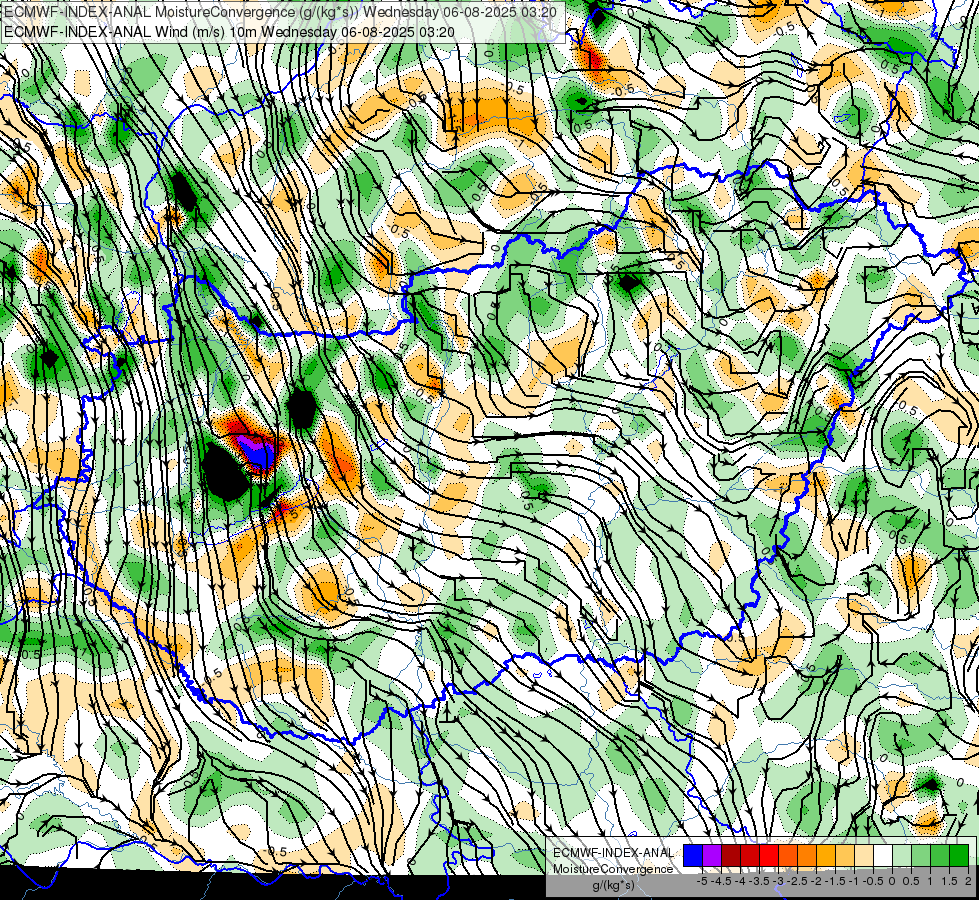Image resolution: width=979 pixels, height=900 pixels.
Task: Click the MoistureConvergence label in the legend box
Action: point(613,869)
